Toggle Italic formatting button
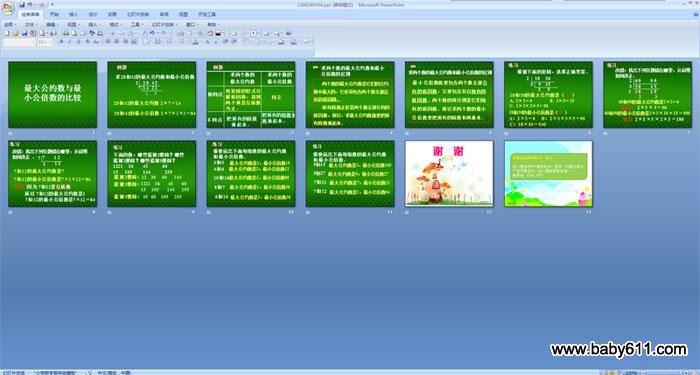This screenshot has width=700, height=375. [70, 42]
